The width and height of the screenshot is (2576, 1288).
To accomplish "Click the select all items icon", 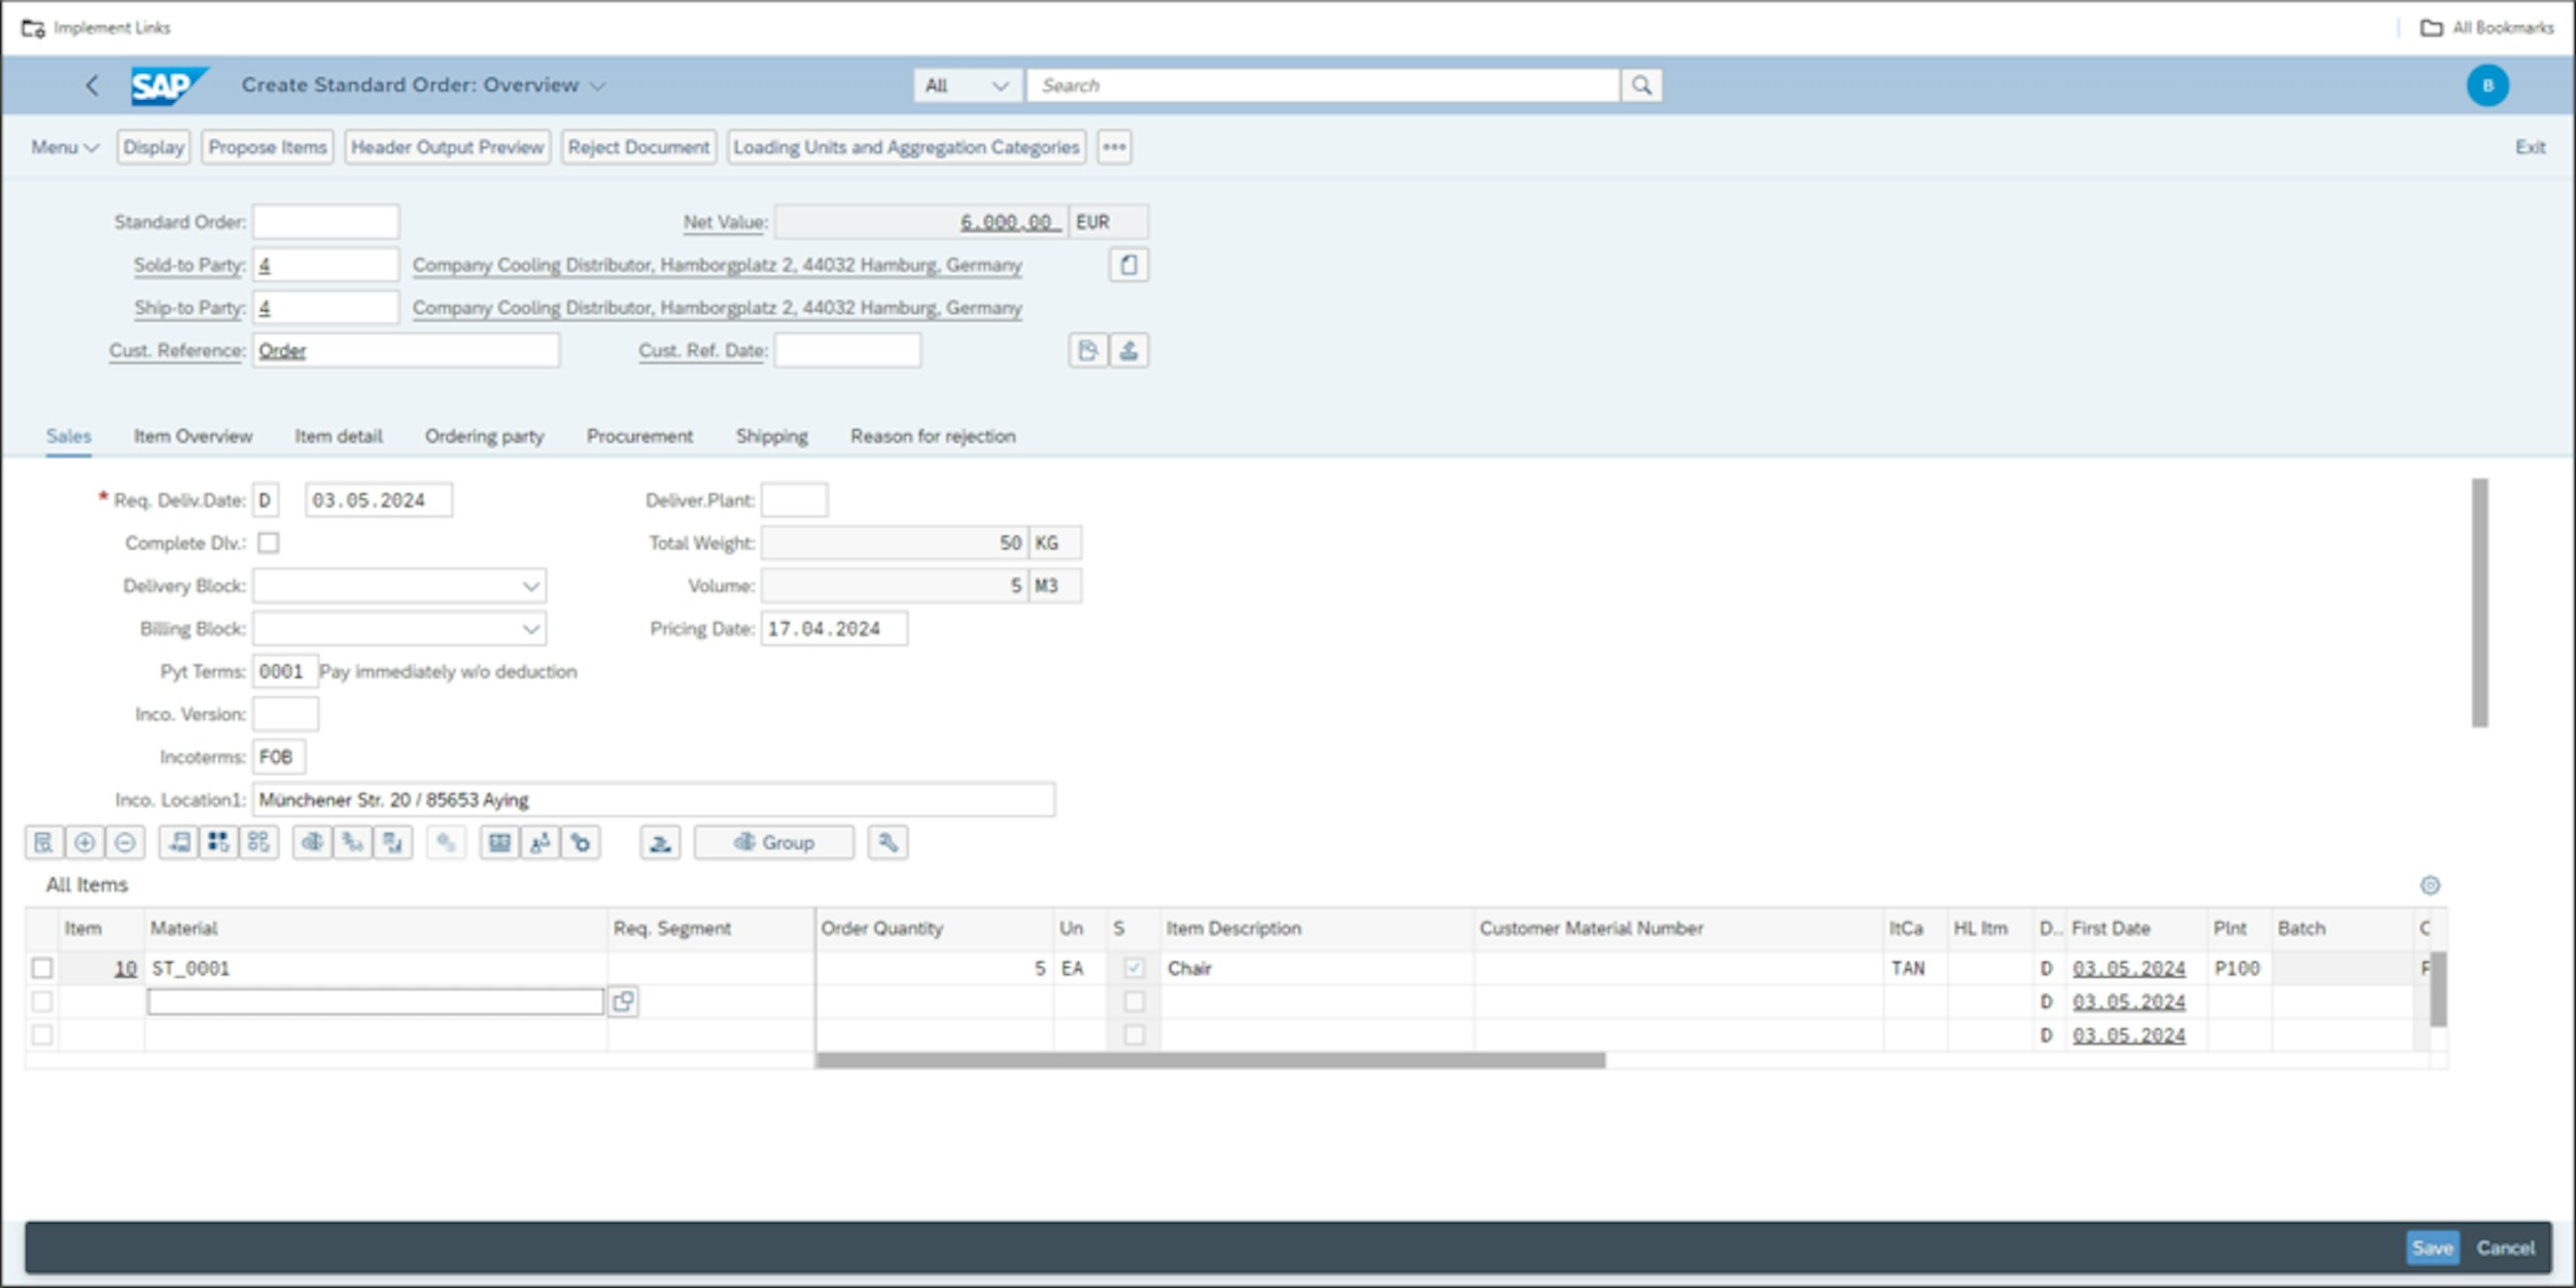I will (218, 843).
